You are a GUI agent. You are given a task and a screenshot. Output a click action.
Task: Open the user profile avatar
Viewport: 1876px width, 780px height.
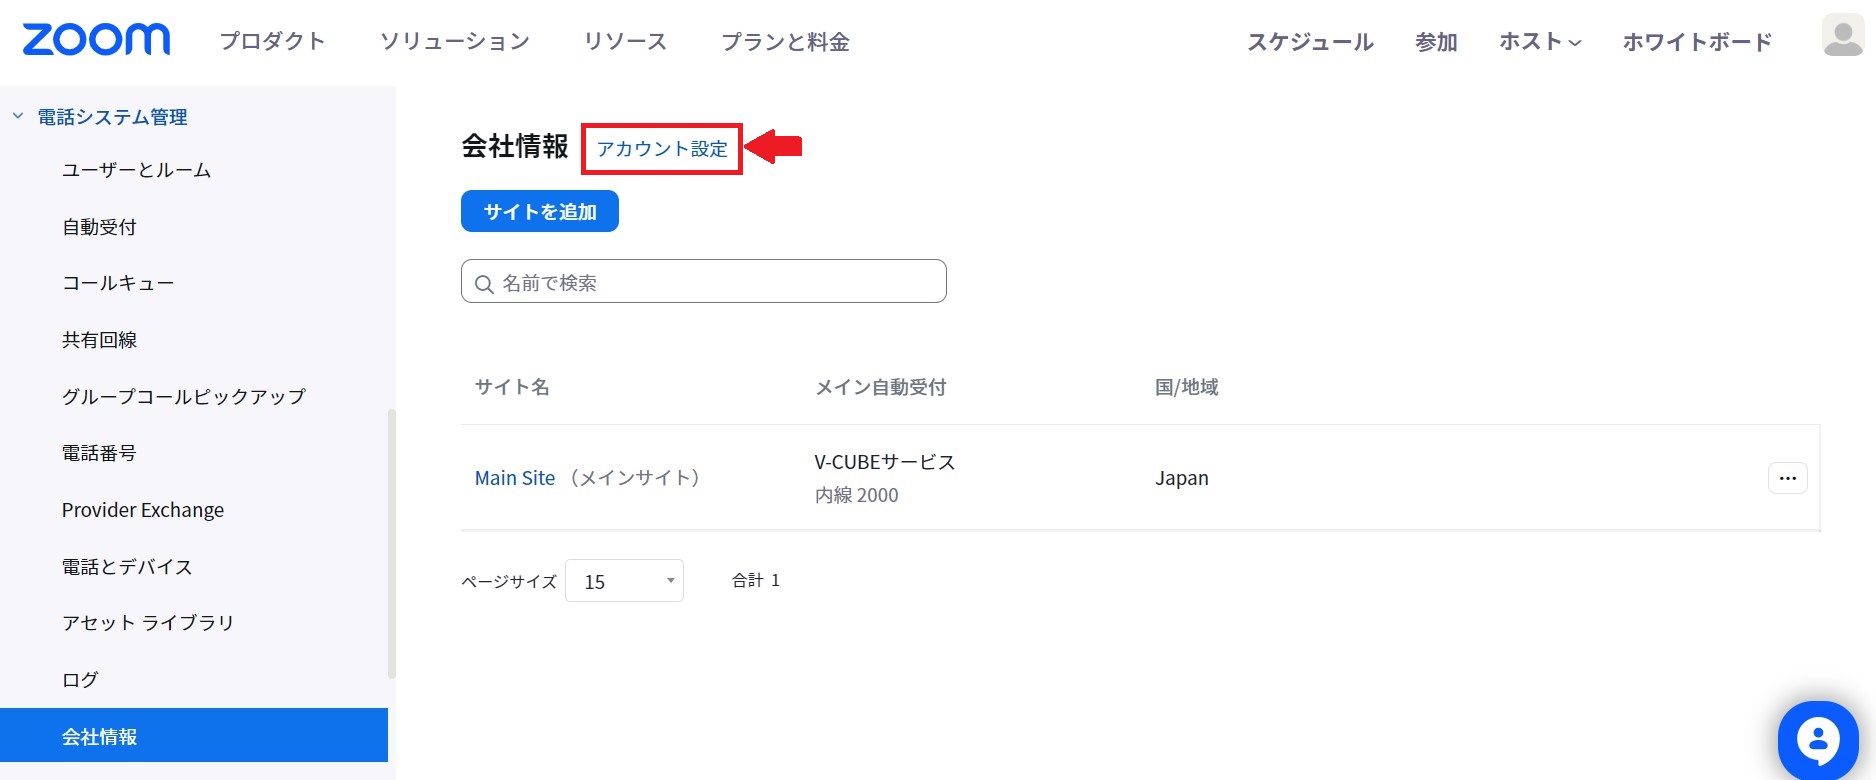pos(1842,37)
